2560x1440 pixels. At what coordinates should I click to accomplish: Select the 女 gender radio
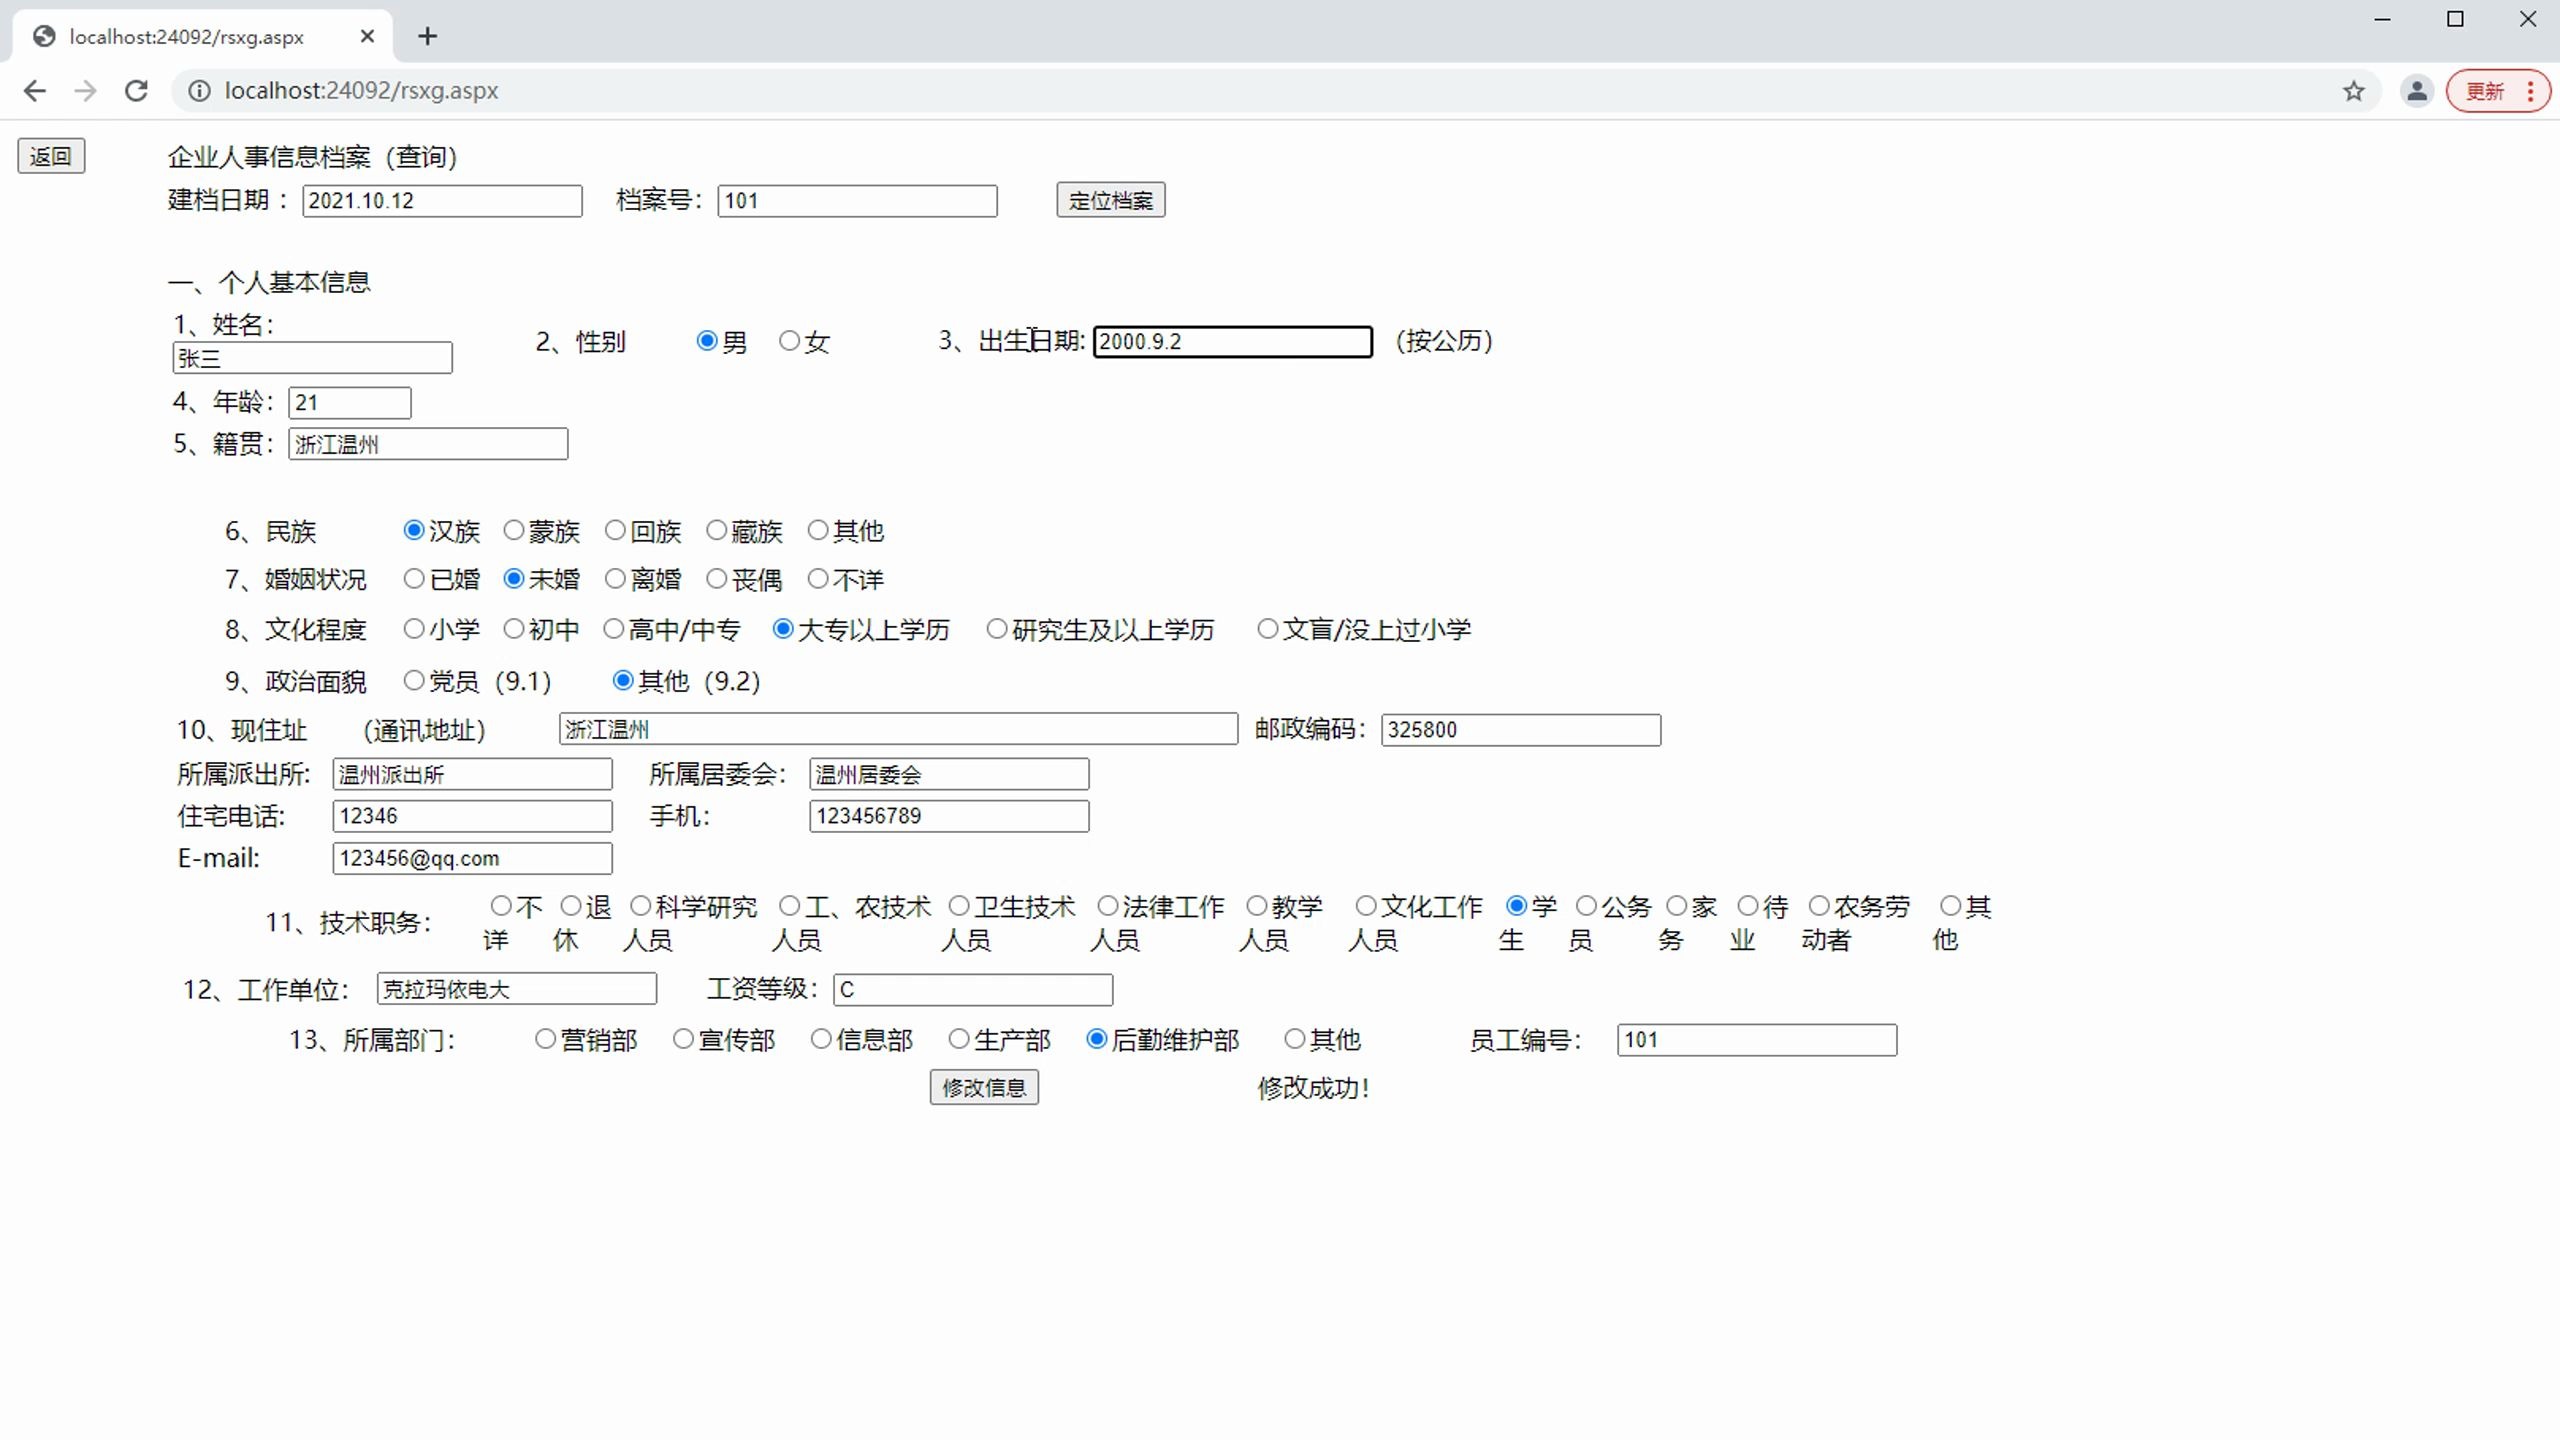[789, 341]
